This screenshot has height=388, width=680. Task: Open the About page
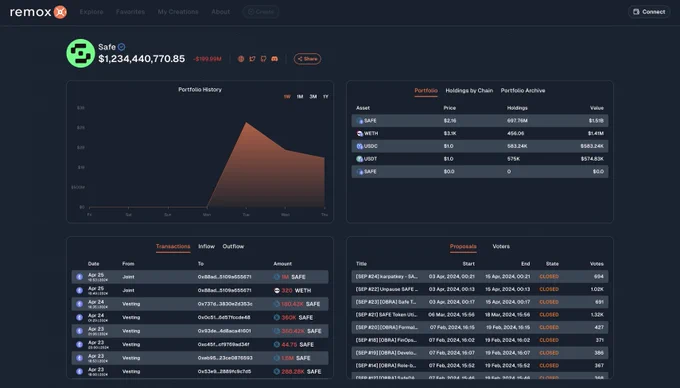tap(221, 12)
